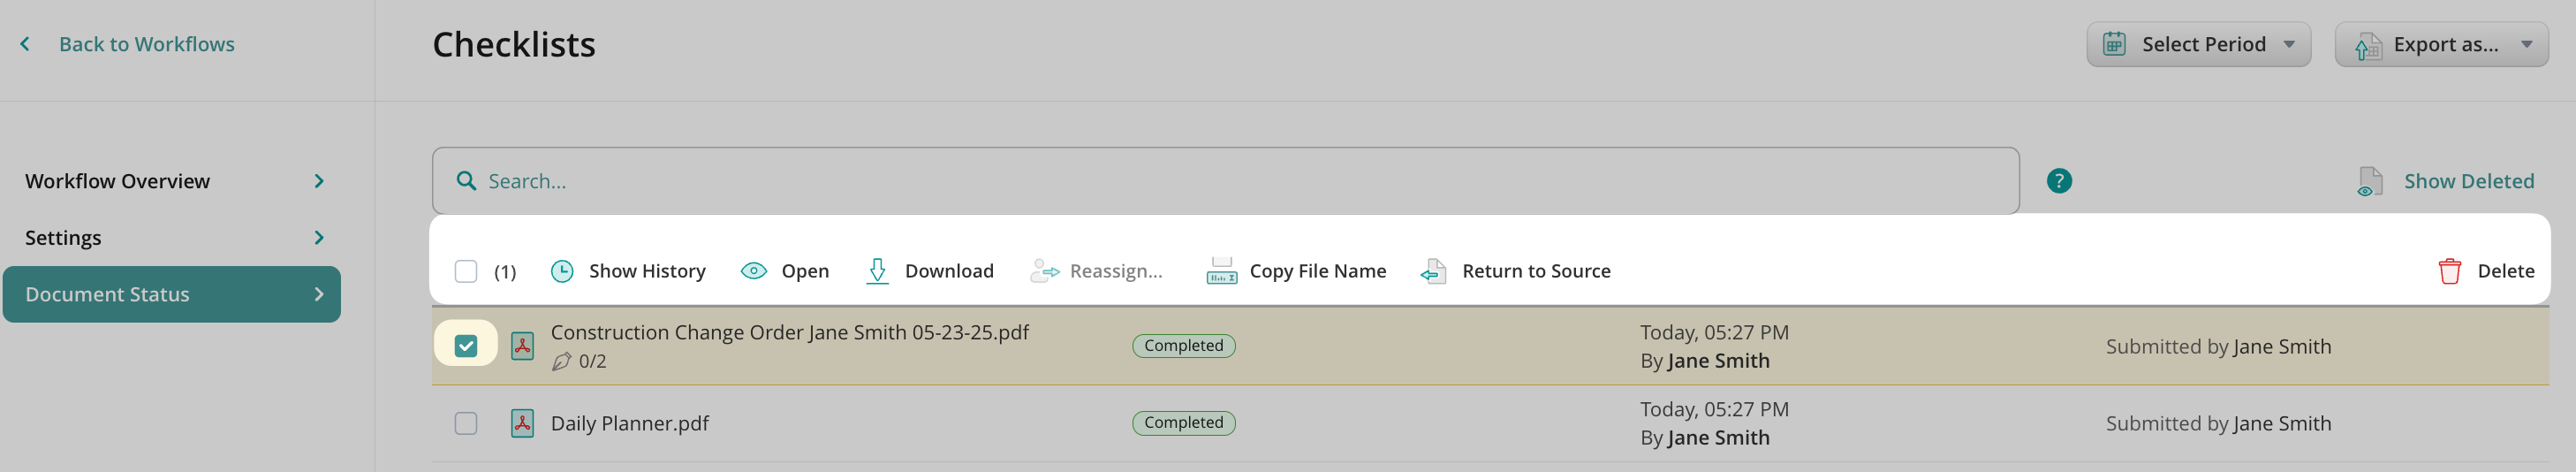2576x472 pixels.
Task: Select the Document Status sidebar item
Action: coord(172,294)
